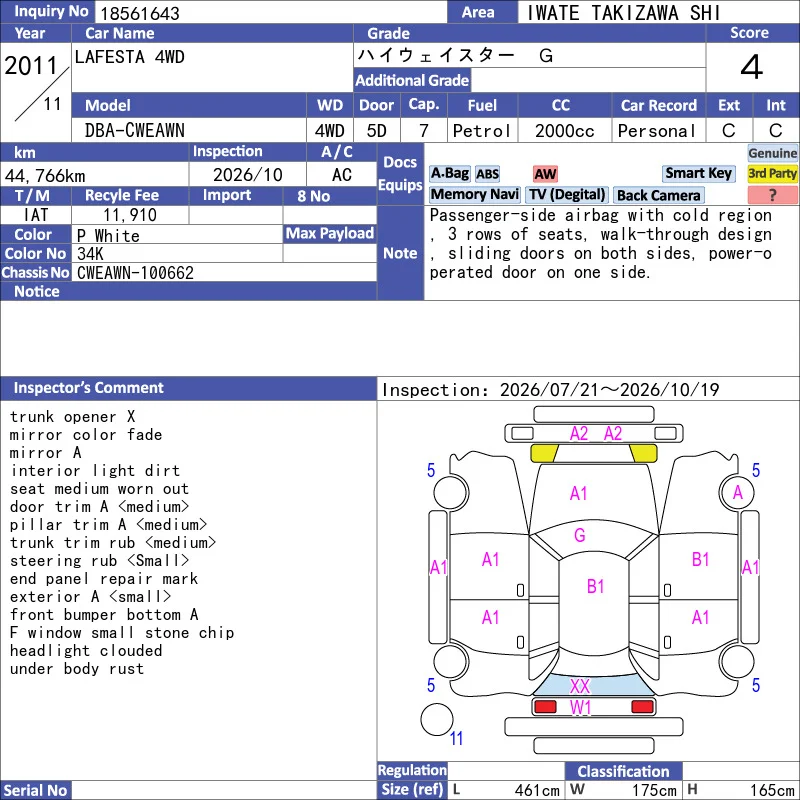The width and height of the screenshot is (800, 800).
Task: Click the inquiry number 18561643
Action: pos(140,13)
